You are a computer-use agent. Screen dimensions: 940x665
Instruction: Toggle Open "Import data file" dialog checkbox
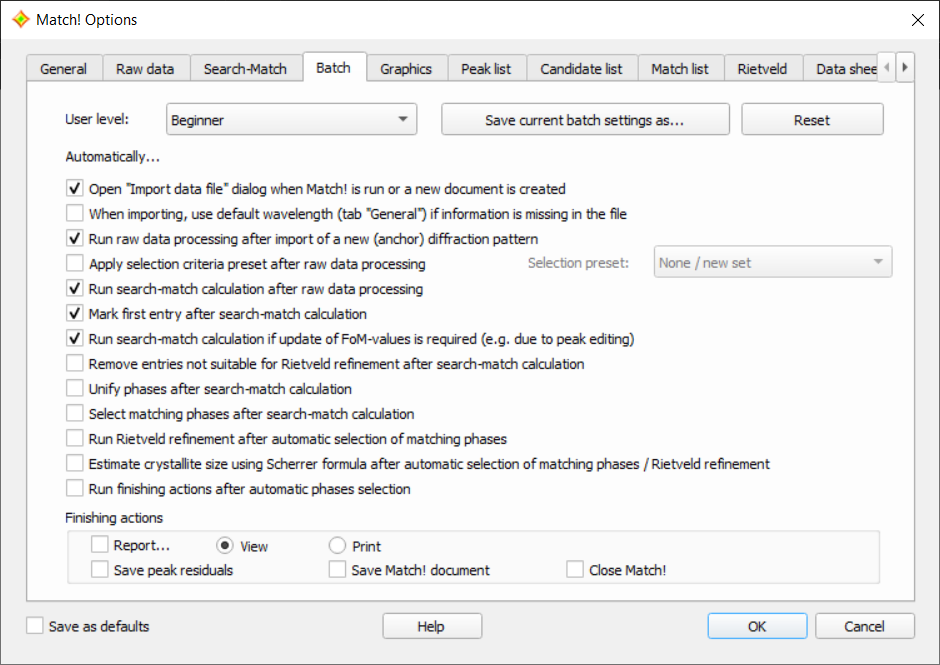coord(74,188)
